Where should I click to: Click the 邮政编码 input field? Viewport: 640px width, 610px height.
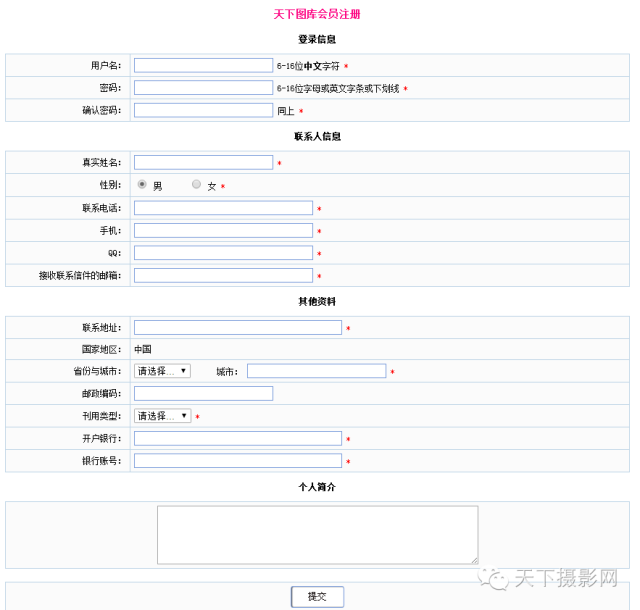tap(203, 394)
